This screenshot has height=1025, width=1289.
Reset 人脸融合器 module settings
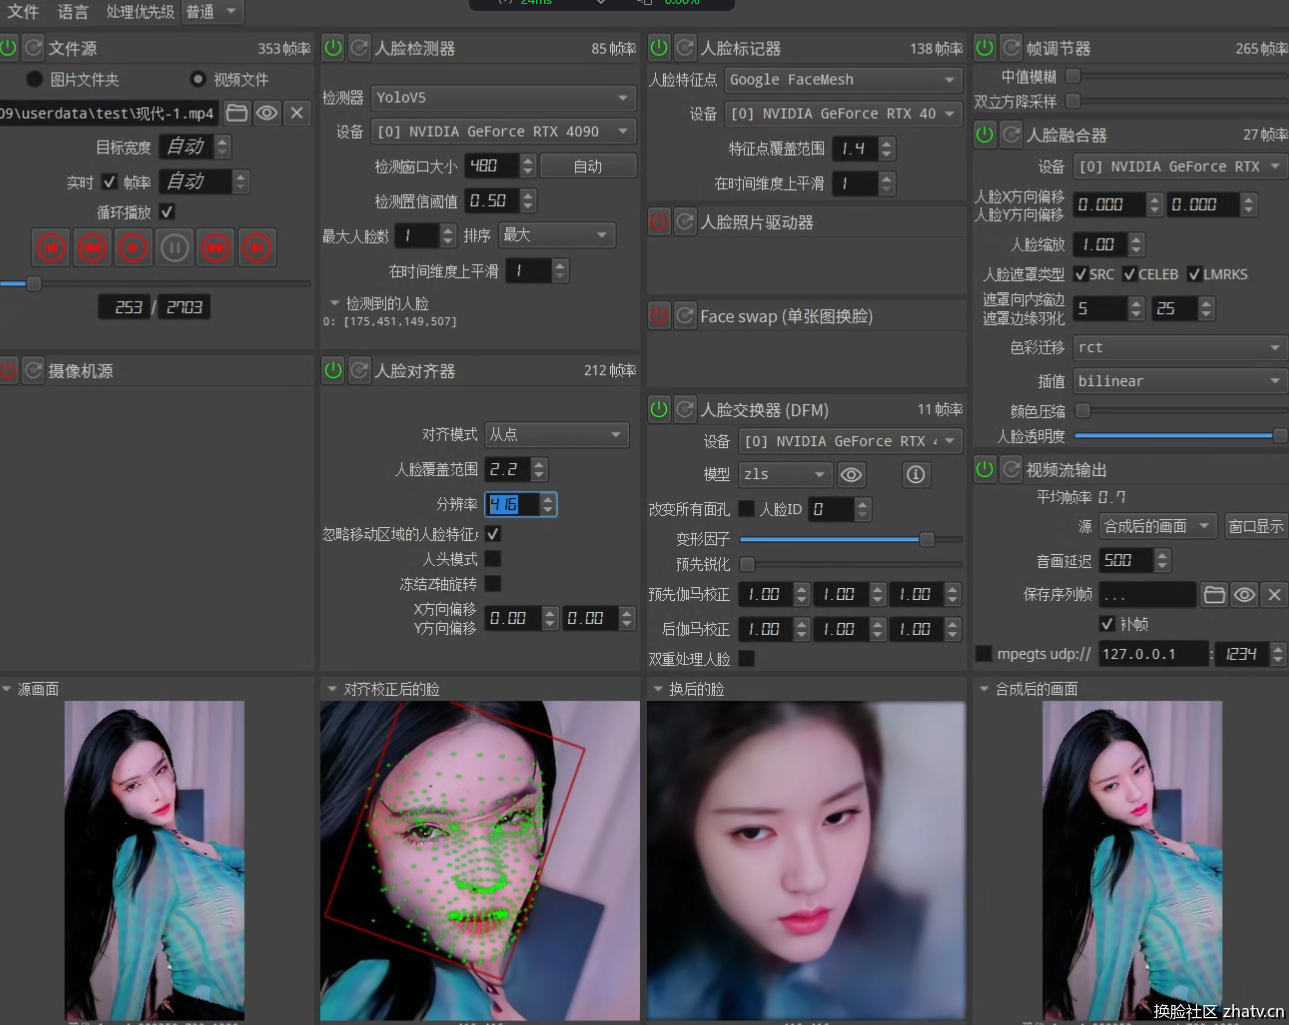click(1011, 134)
